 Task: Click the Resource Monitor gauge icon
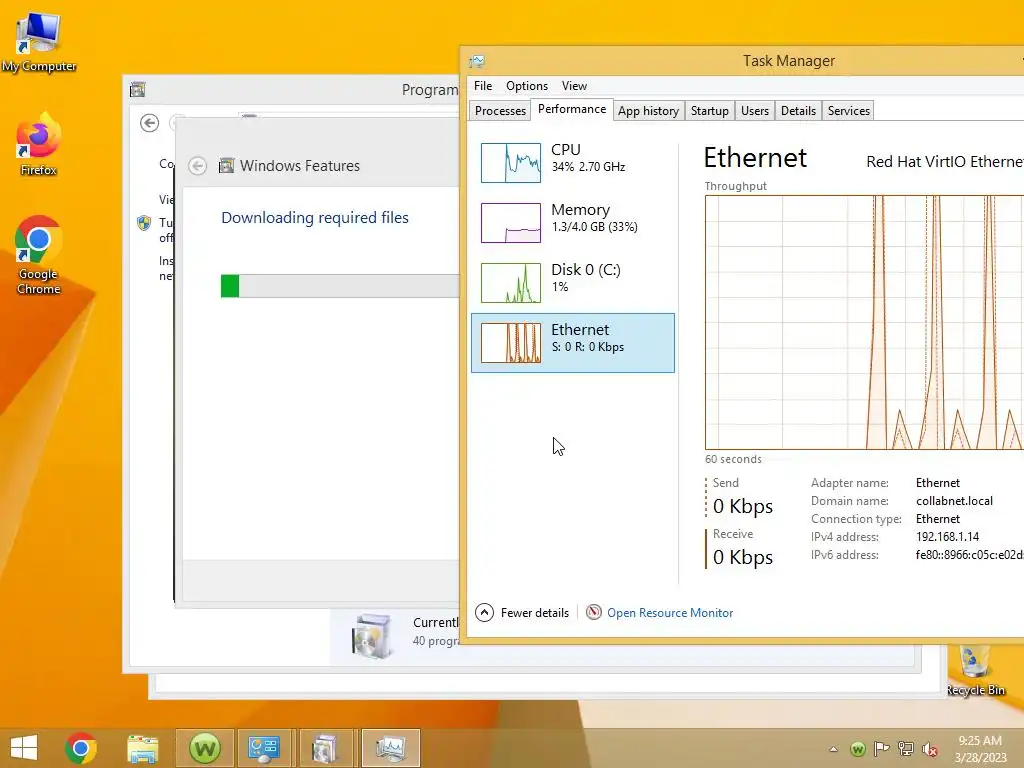[x=594, y=612]
